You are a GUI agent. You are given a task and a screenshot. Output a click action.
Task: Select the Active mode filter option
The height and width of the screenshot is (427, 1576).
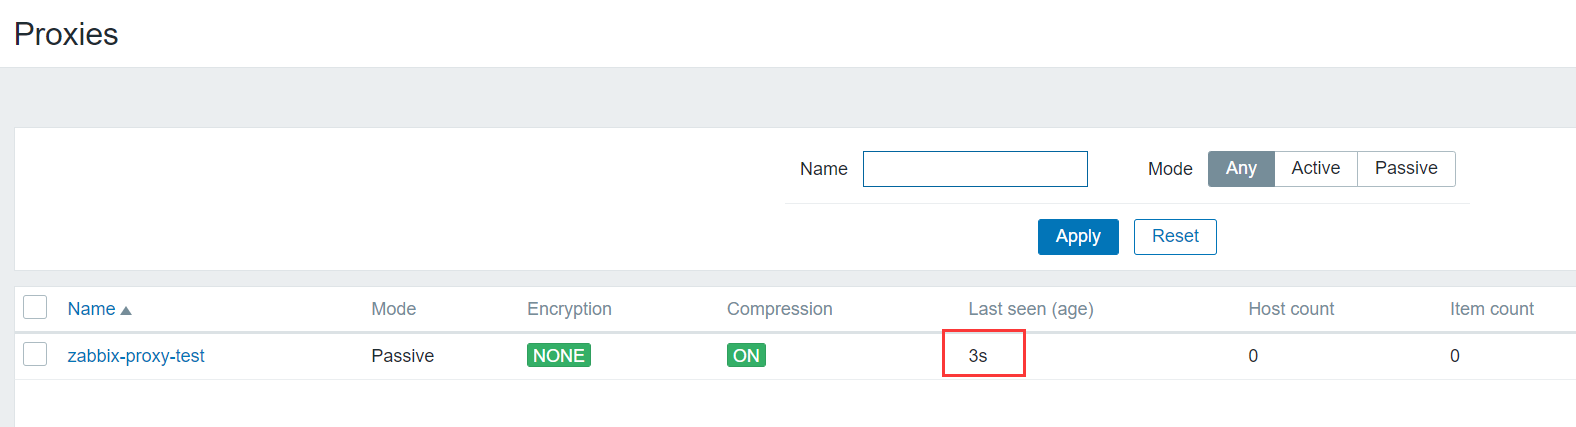(x=1315, y=169)
